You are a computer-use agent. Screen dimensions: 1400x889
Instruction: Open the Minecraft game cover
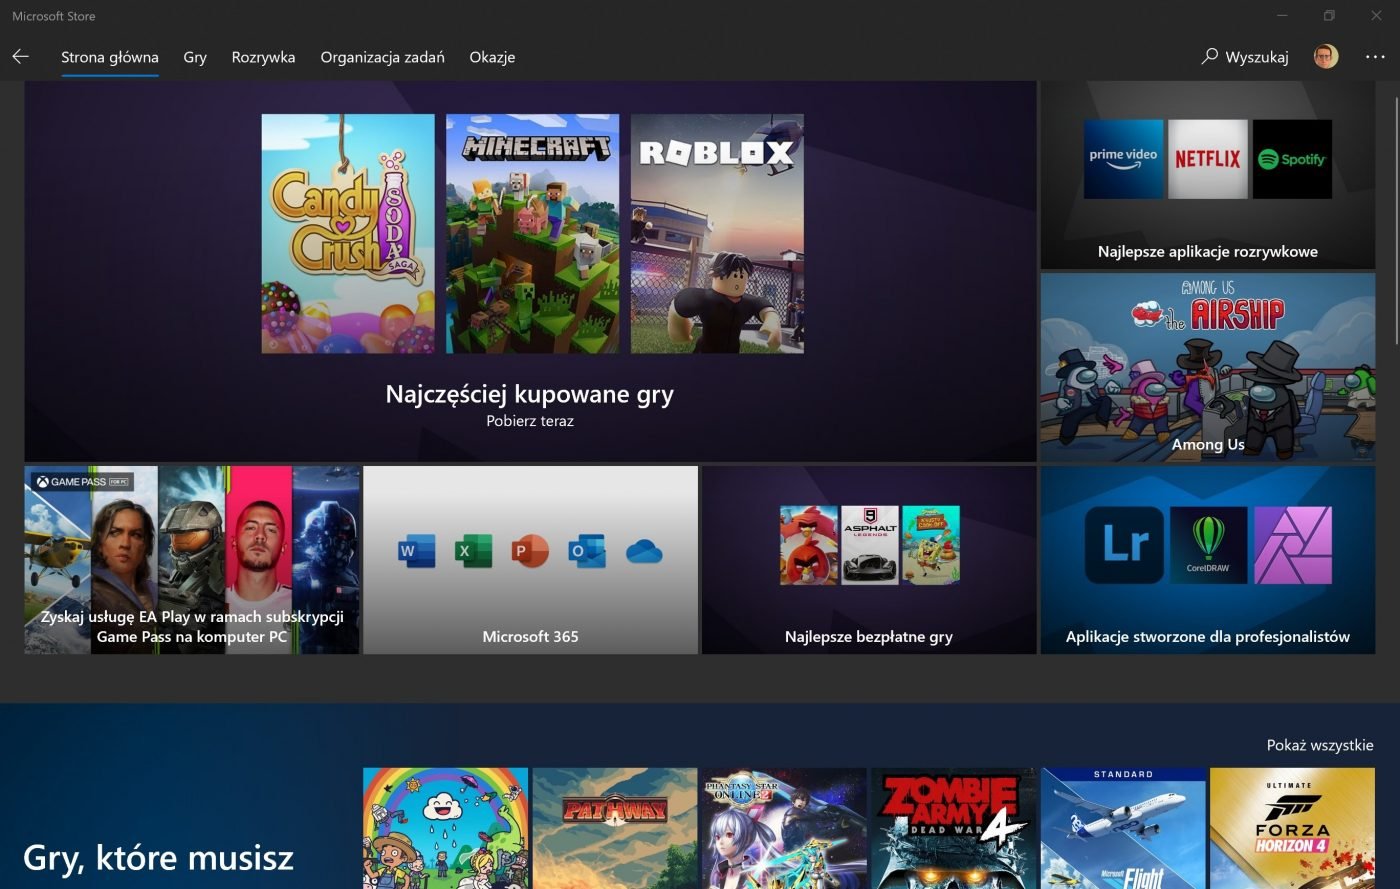(x=532, y=233)
